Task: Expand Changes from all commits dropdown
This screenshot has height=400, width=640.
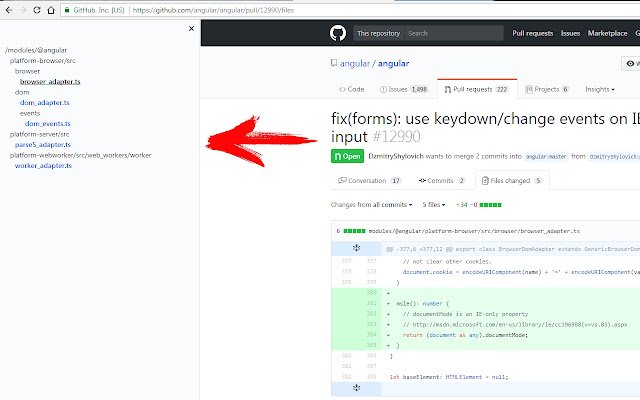Action: click(371, 205)
